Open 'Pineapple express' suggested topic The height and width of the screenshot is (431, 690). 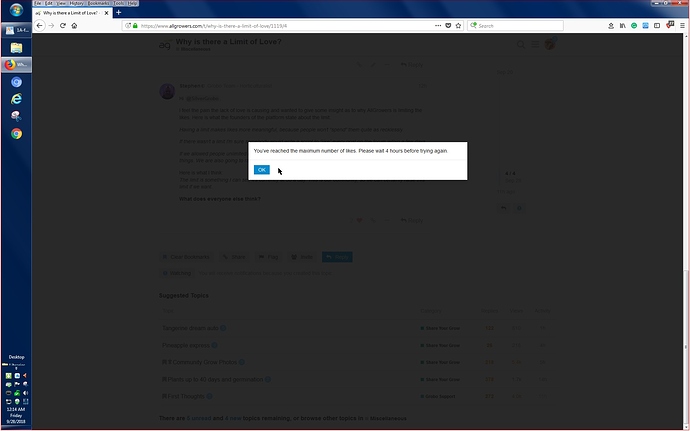186,345
